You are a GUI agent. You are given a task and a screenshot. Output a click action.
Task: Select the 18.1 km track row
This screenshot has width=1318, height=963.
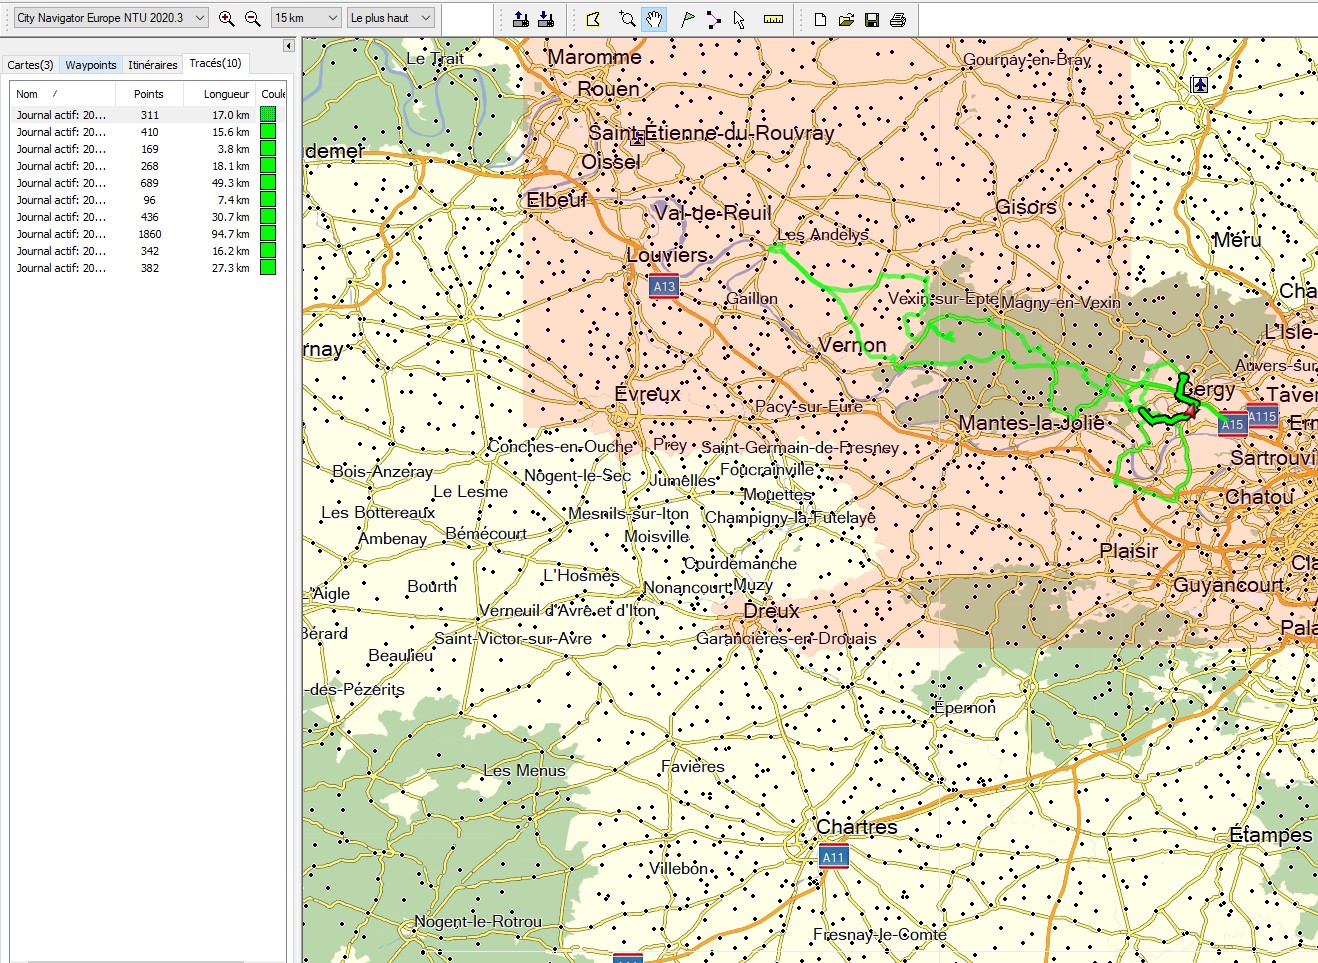coord(148,166)
